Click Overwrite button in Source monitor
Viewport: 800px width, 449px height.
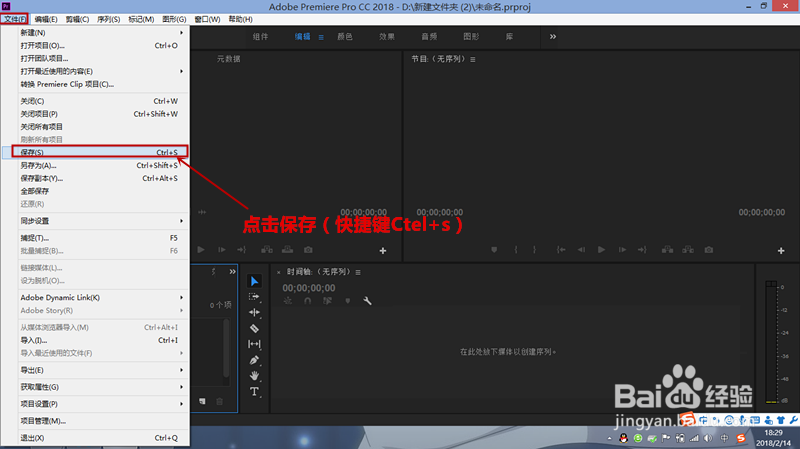[288, 250]
